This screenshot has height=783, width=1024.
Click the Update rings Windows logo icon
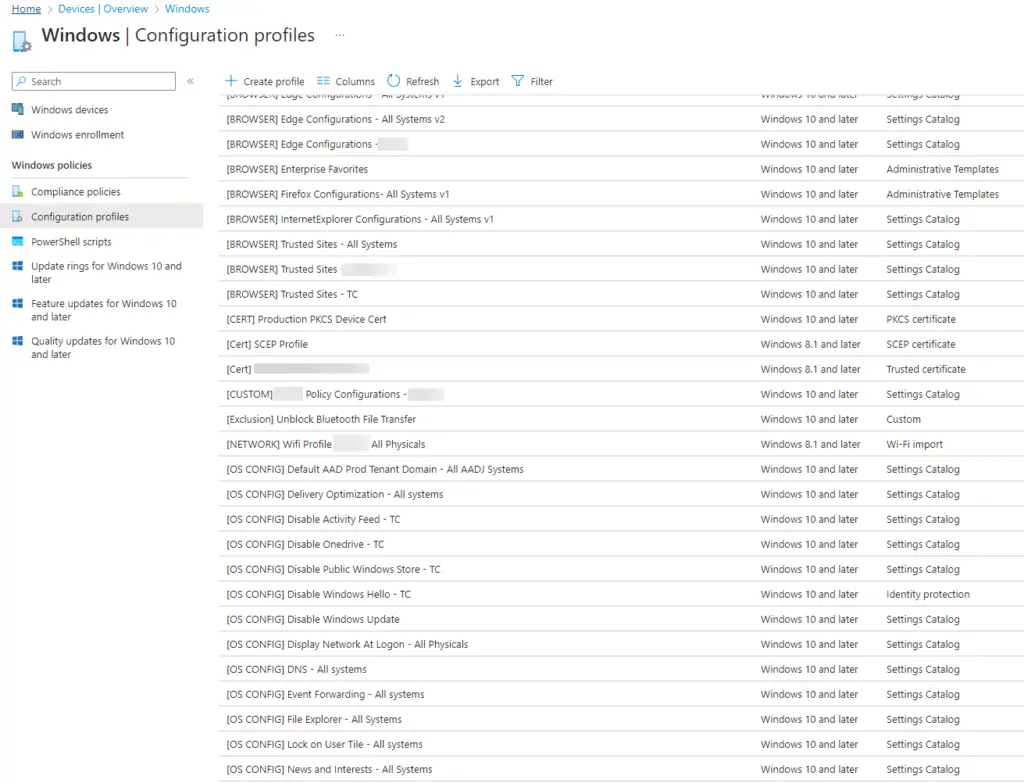(x=18, y=266)
